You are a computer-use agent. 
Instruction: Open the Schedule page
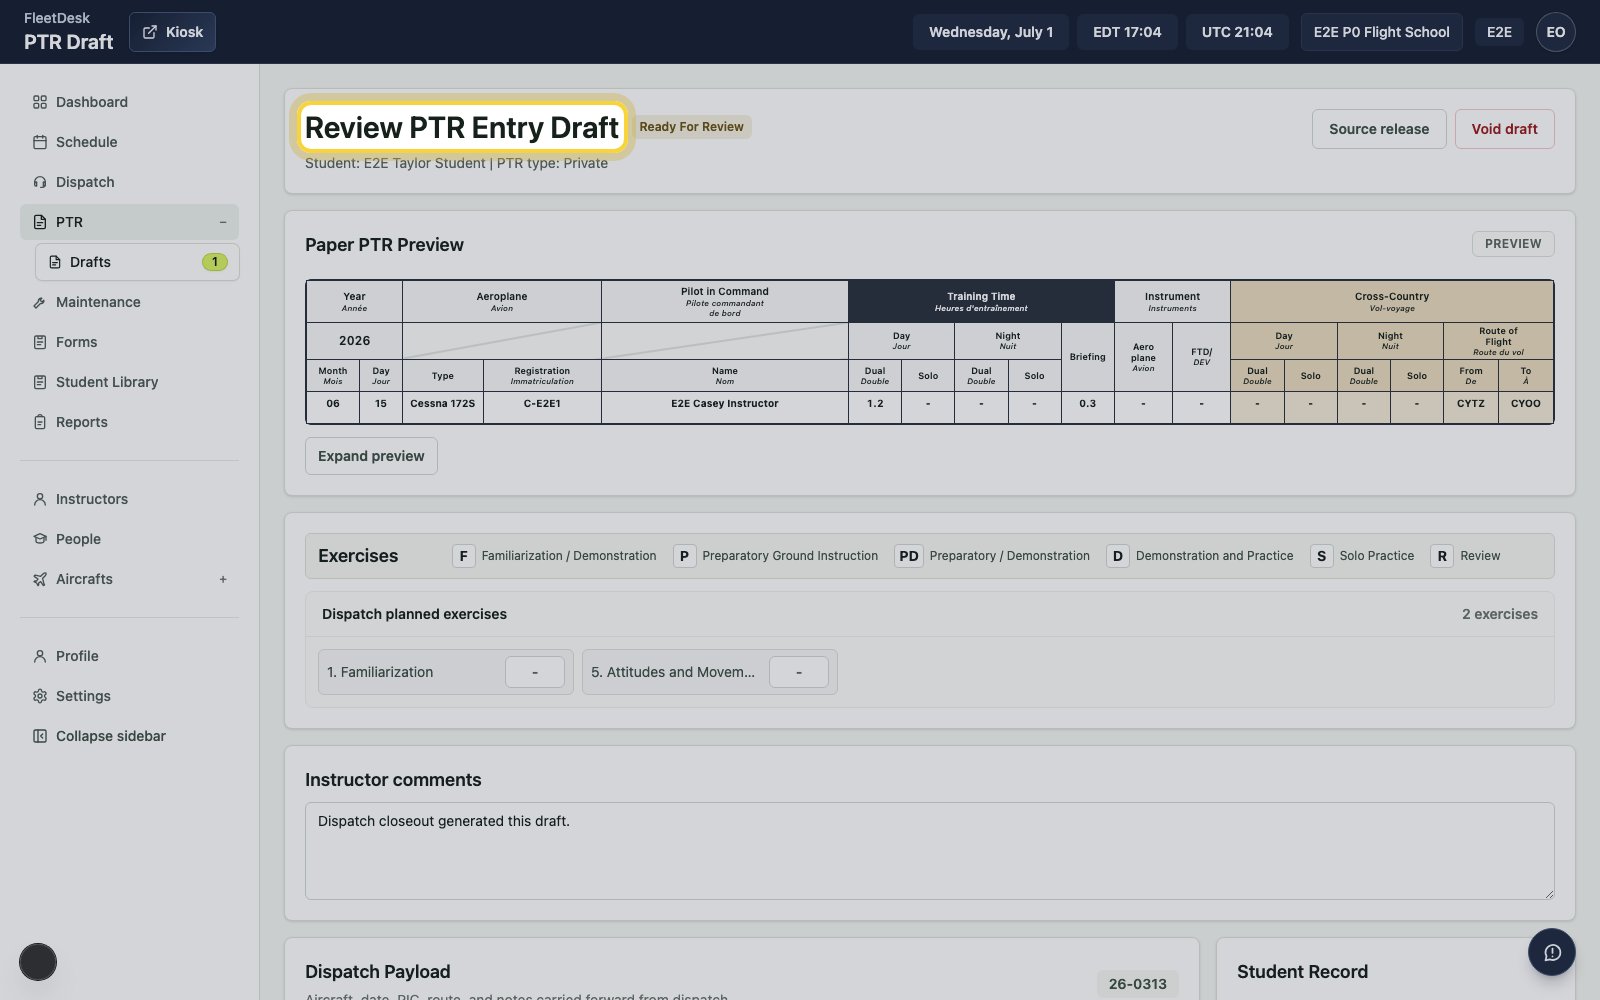click(130, 142)
